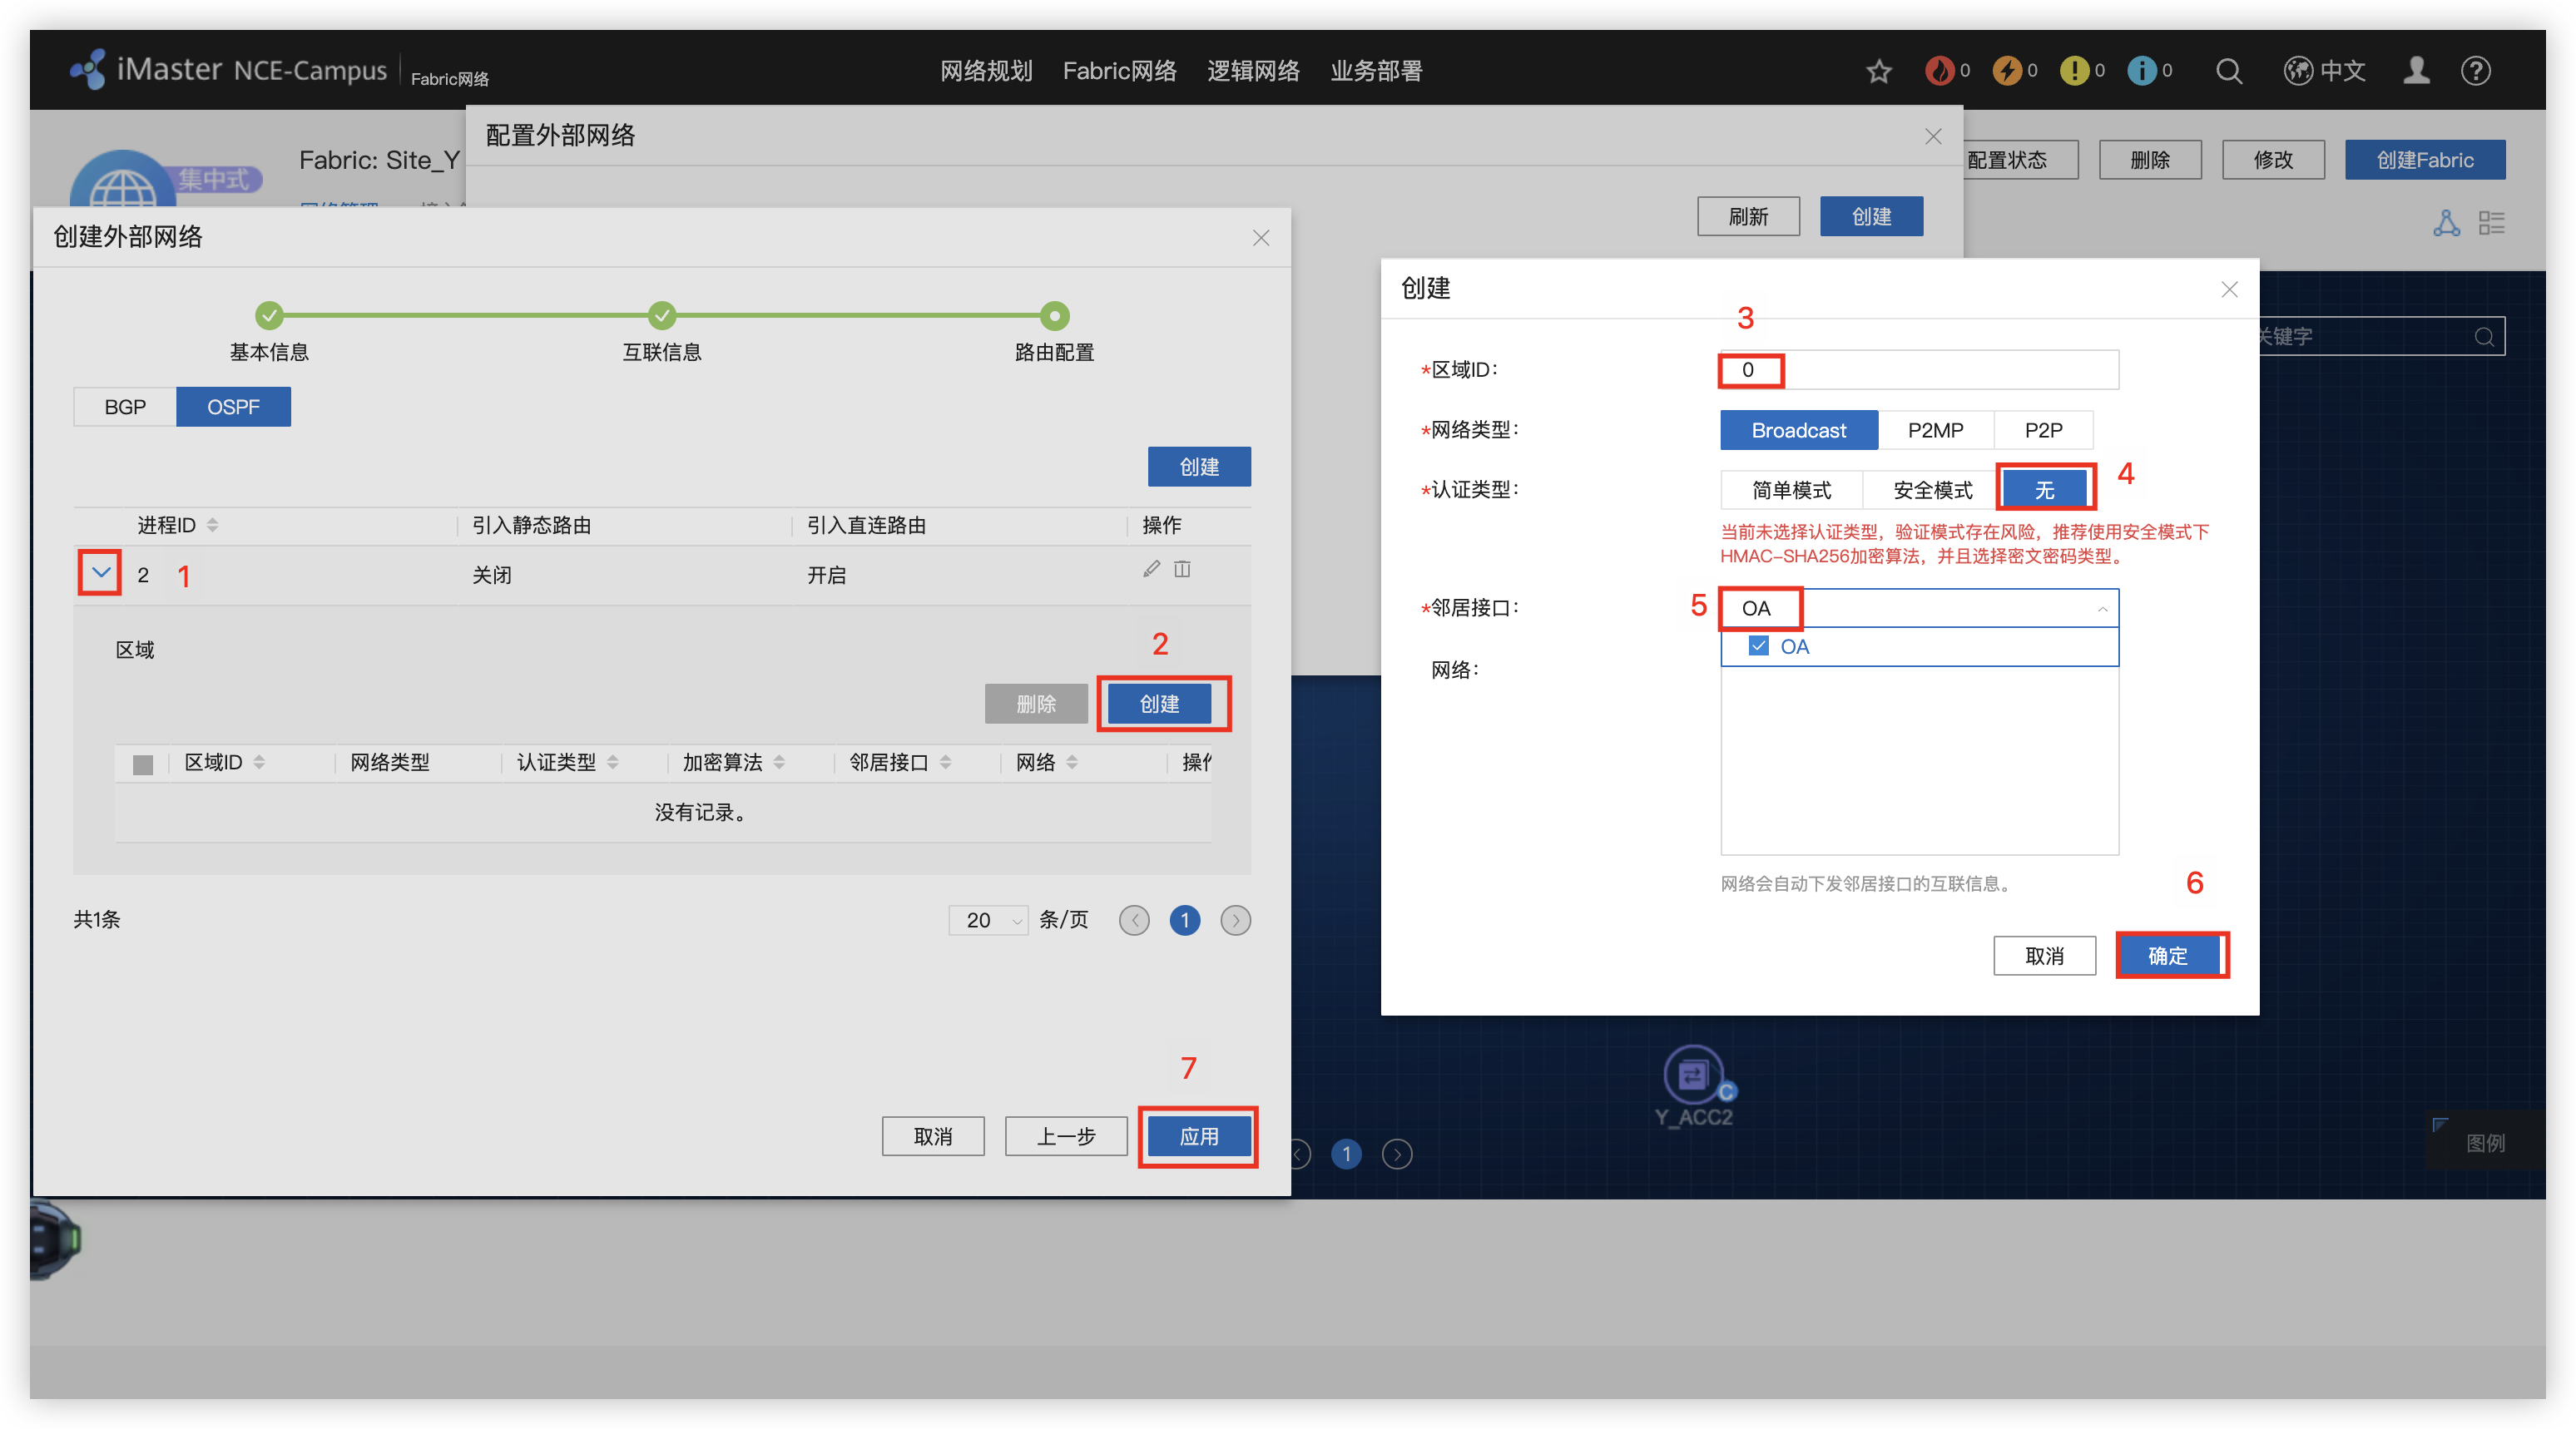Open the search magnifier in header
The height and width of the screenshot is (1429, 2576).
click(x=2228, y=71)
